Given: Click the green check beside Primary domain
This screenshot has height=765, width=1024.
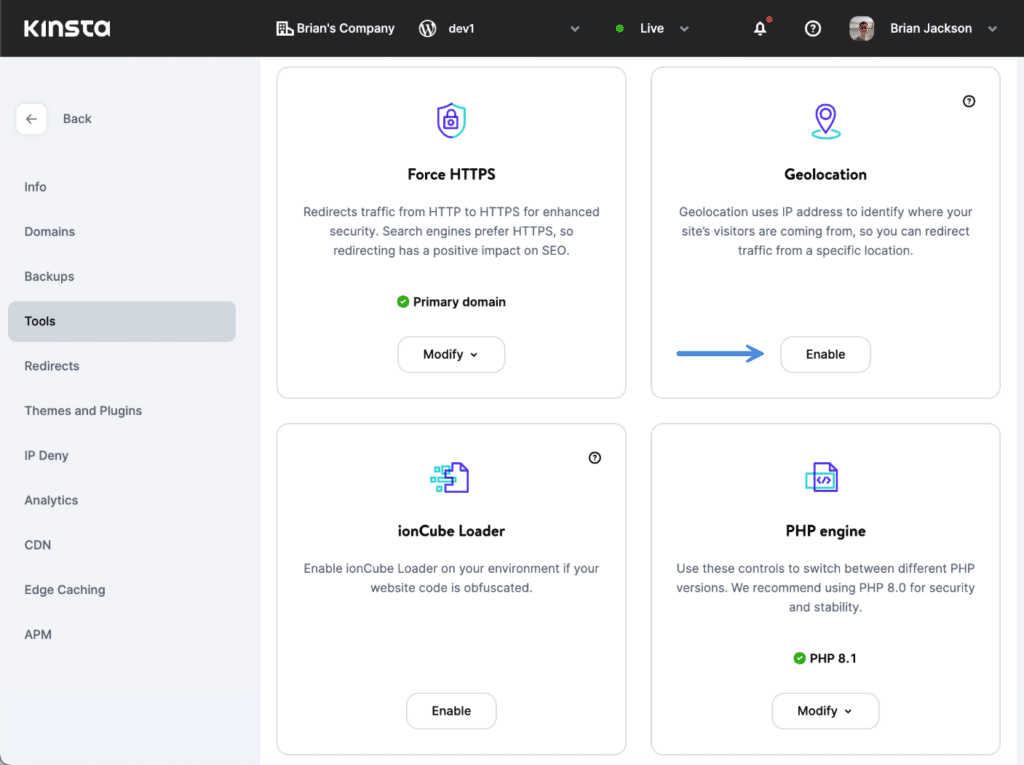Looking at the screenshot, I should click(403, 302).
